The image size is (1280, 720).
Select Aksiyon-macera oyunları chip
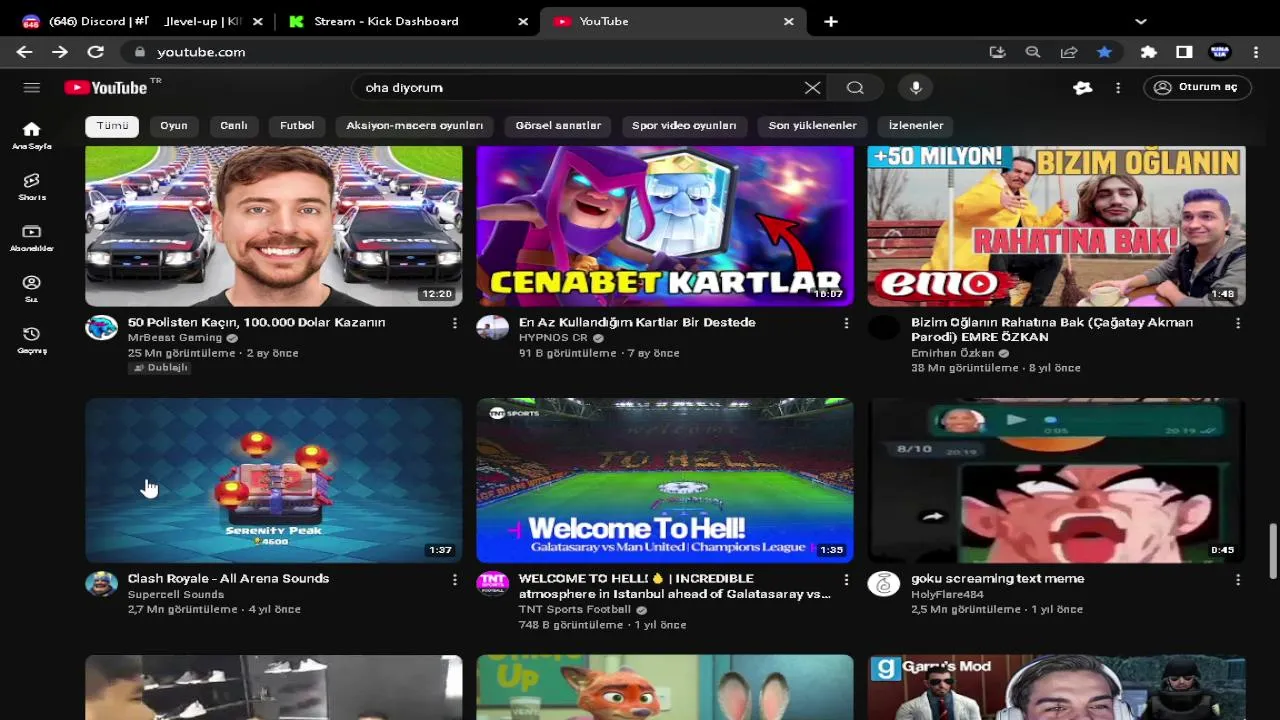(x=414, y=126)
